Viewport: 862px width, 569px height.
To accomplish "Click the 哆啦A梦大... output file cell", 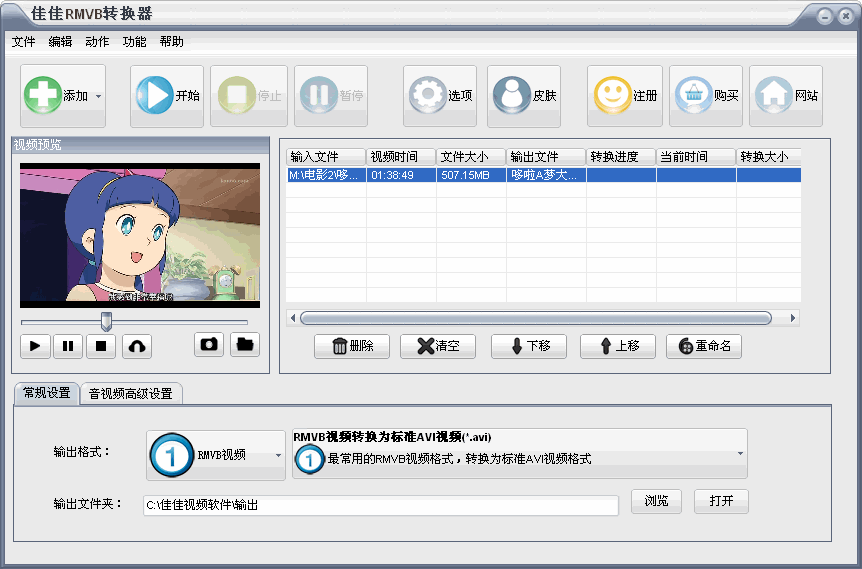I will pos(546,175).
